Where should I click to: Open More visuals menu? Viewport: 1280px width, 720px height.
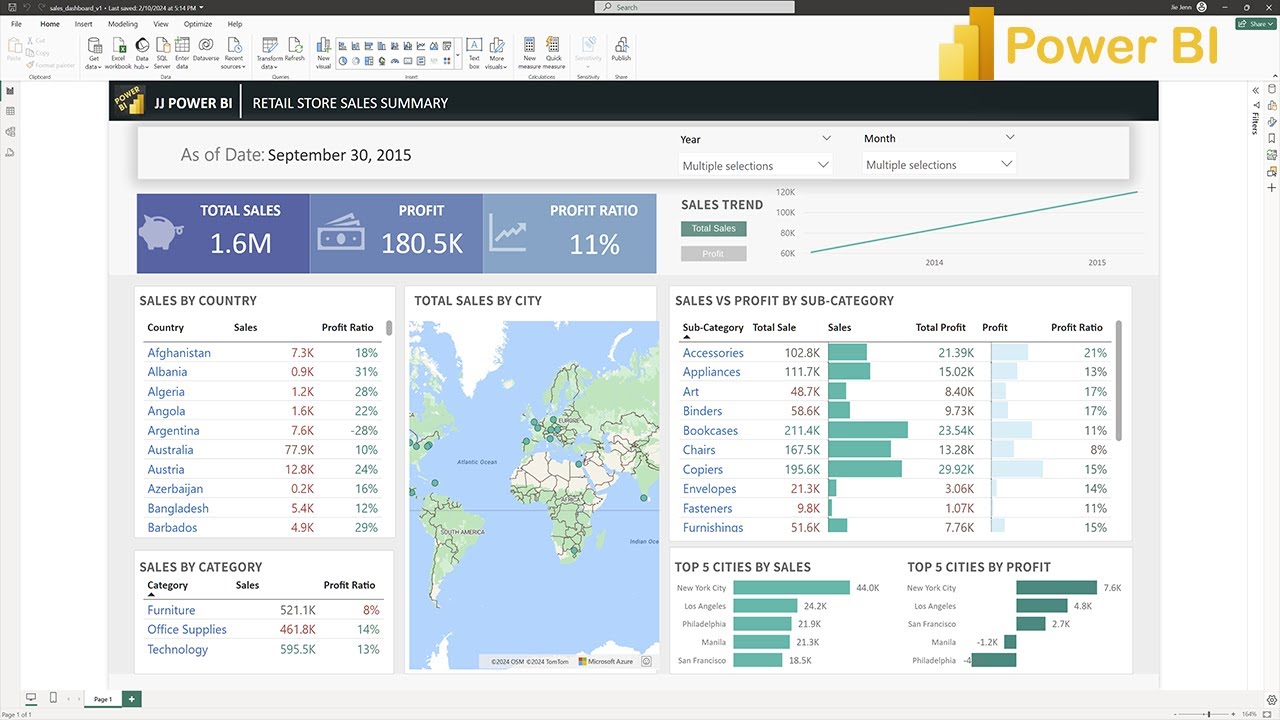pos(497,53)
